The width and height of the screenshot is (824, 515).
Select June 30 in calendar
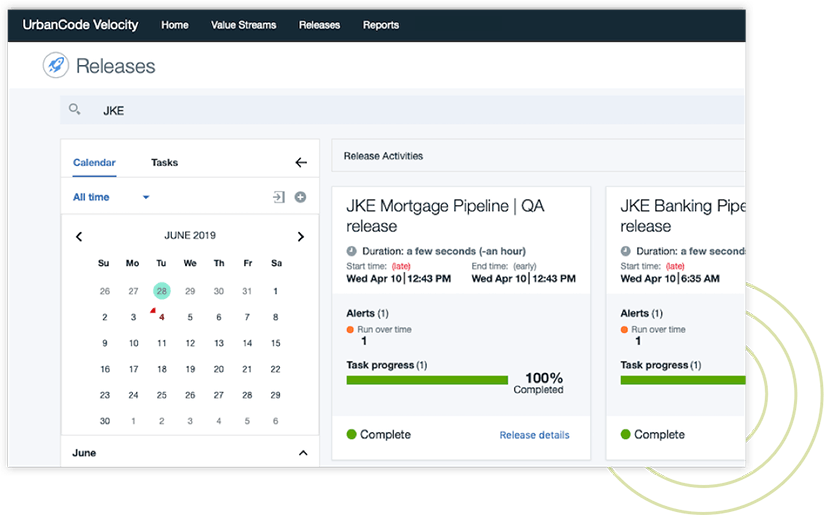(105, 421)
